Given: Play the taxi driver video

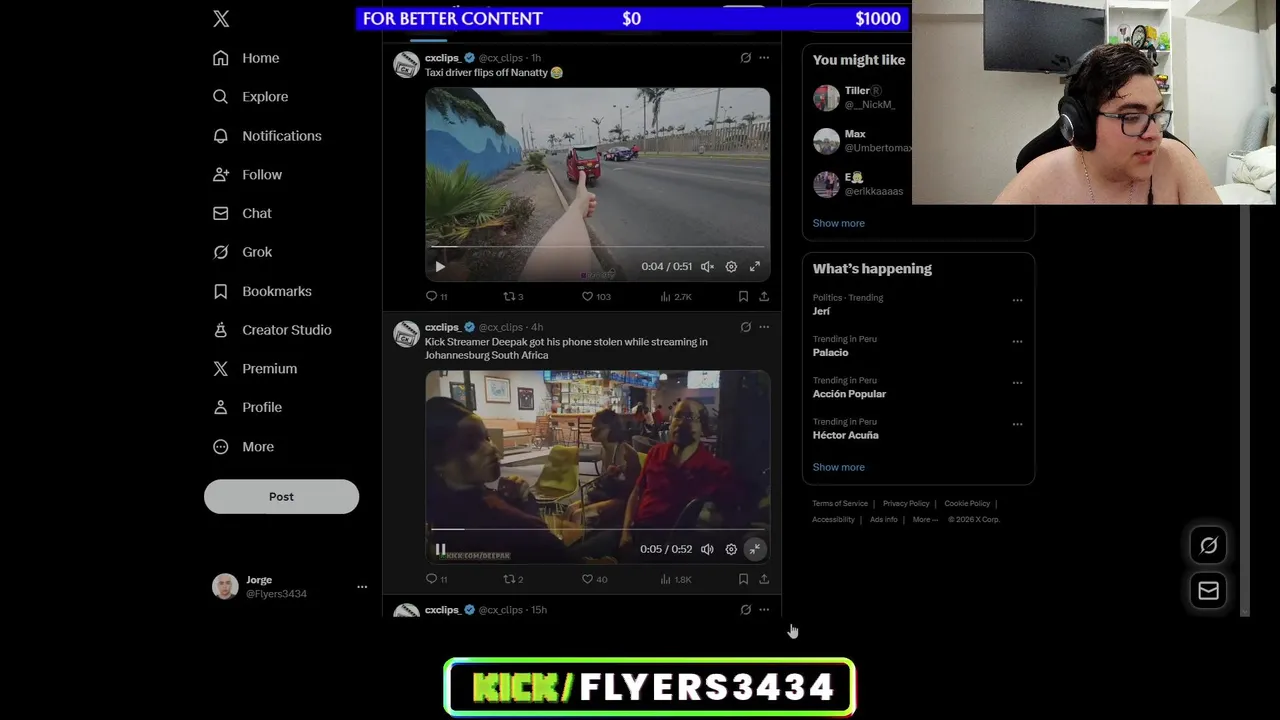Looking at the screenshot, I should click(x=440, y=267).
